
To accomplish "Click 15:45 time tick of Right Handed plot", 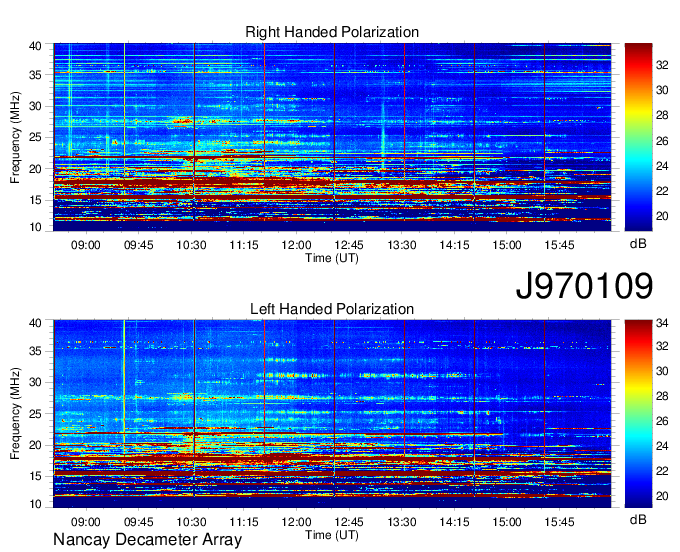I will [x=559, y=245].
